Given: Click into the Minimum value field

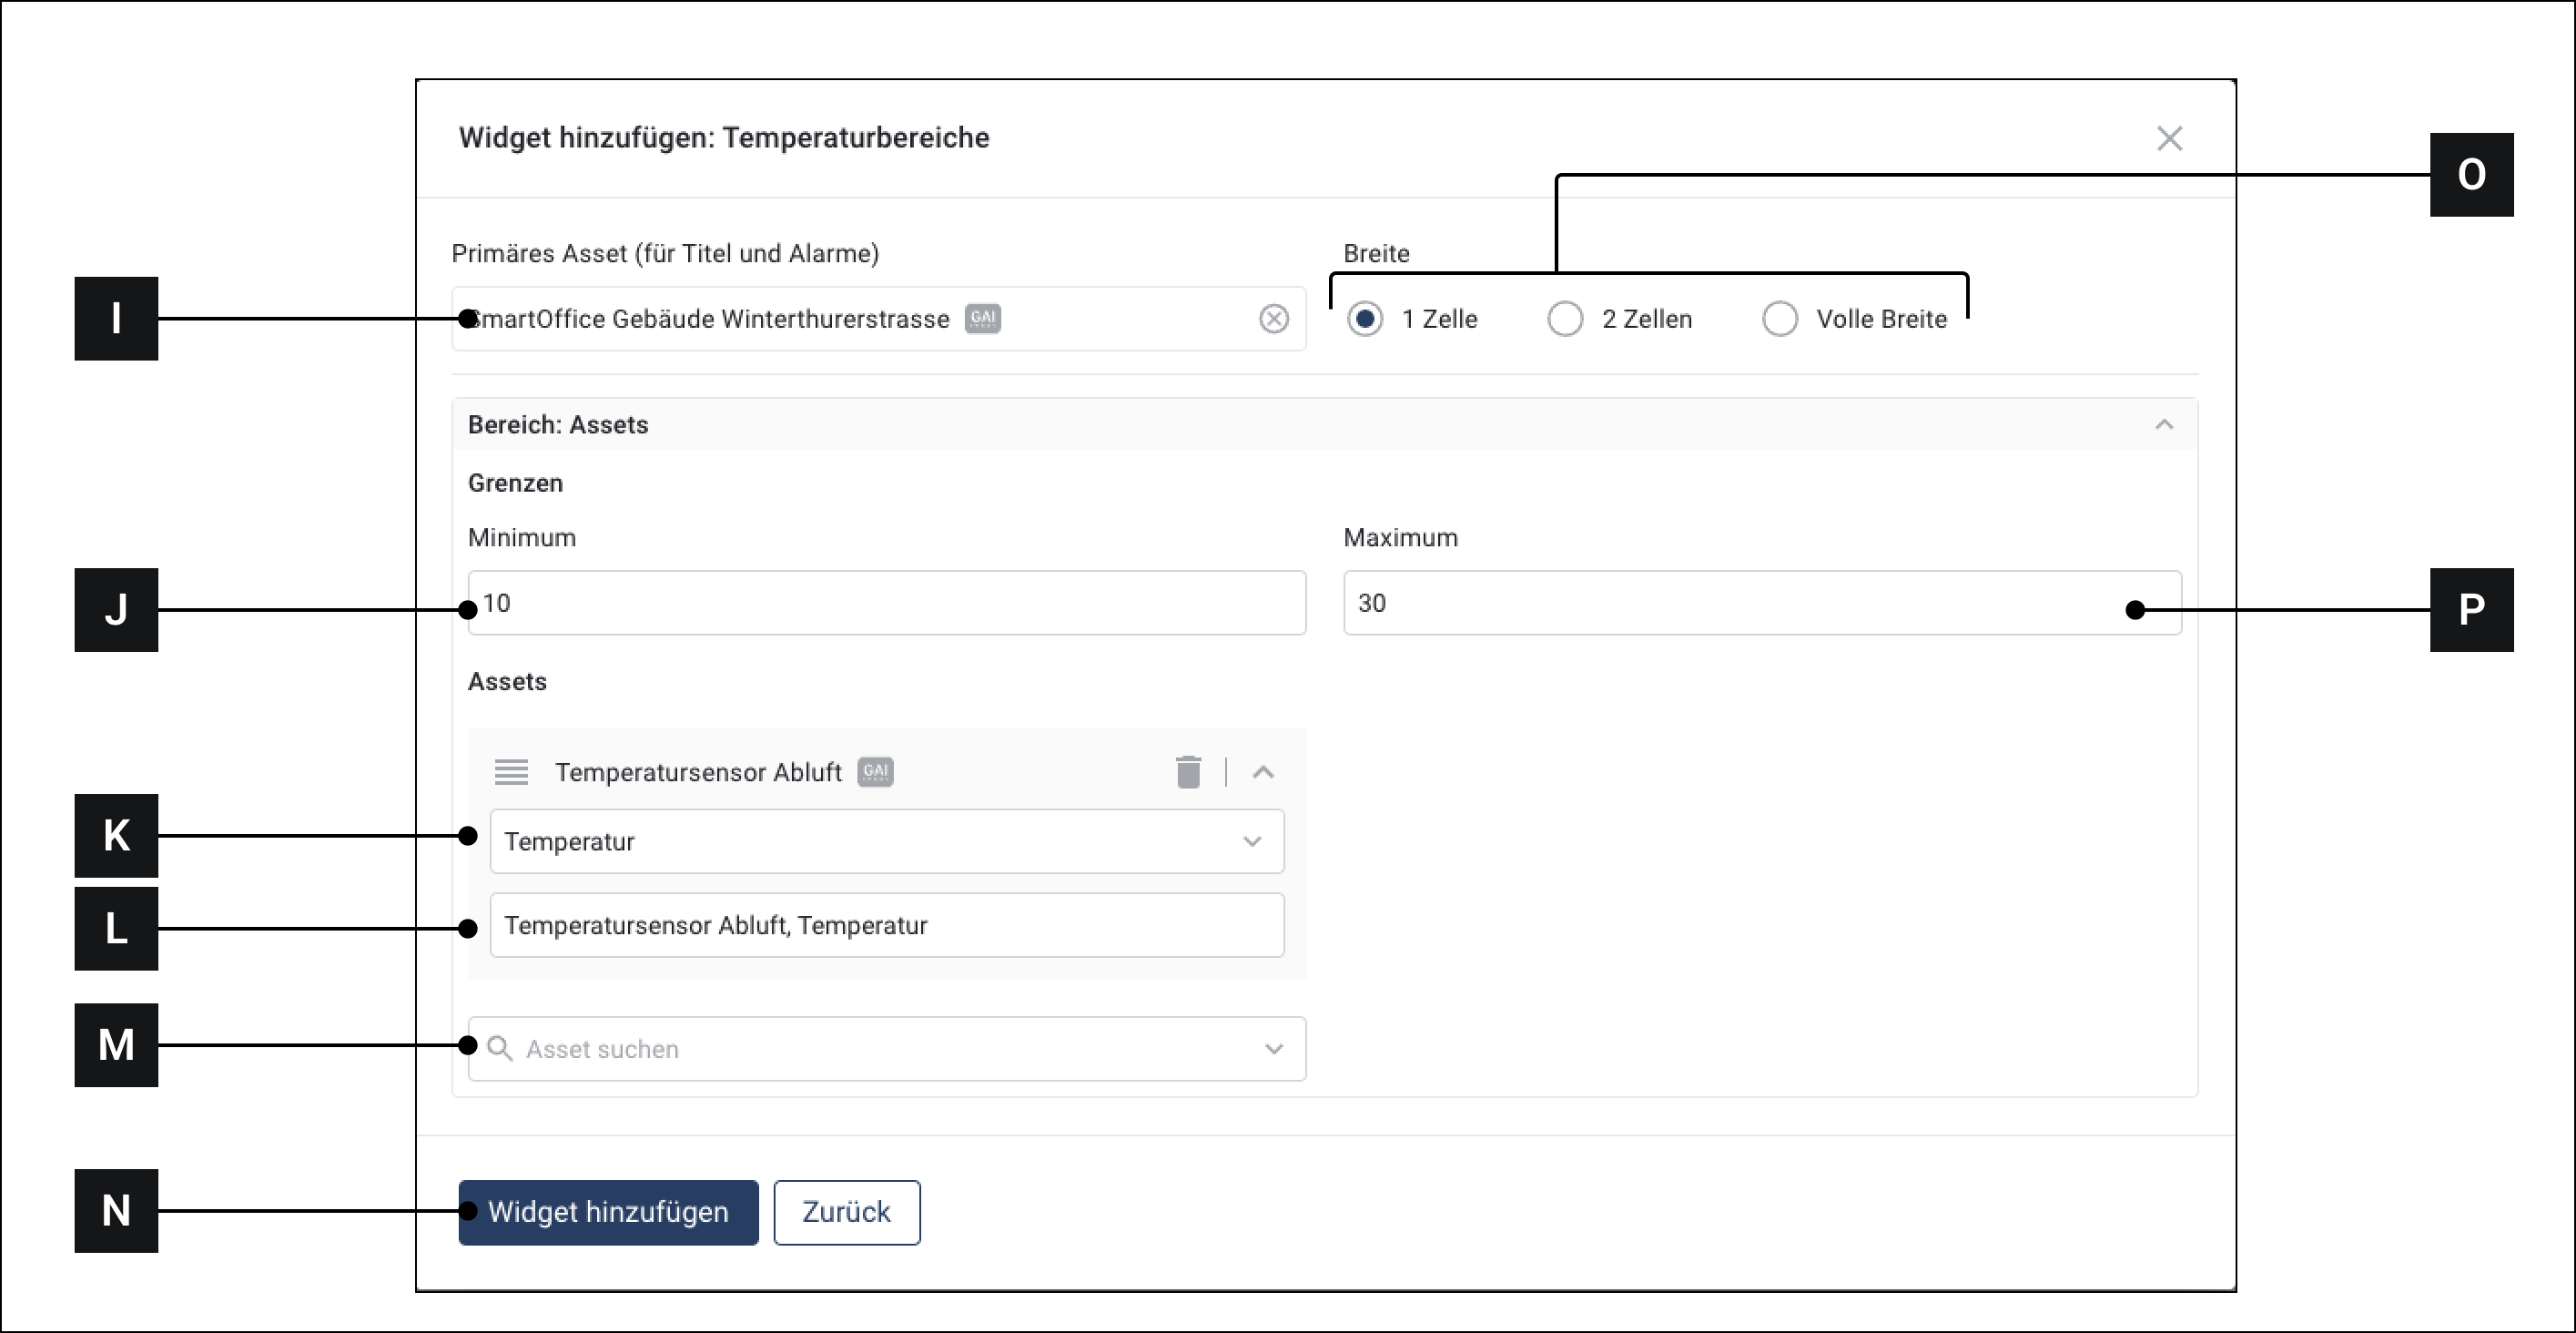Looking at the screenshot, I should pyautogui.click(x=886, y=603).
